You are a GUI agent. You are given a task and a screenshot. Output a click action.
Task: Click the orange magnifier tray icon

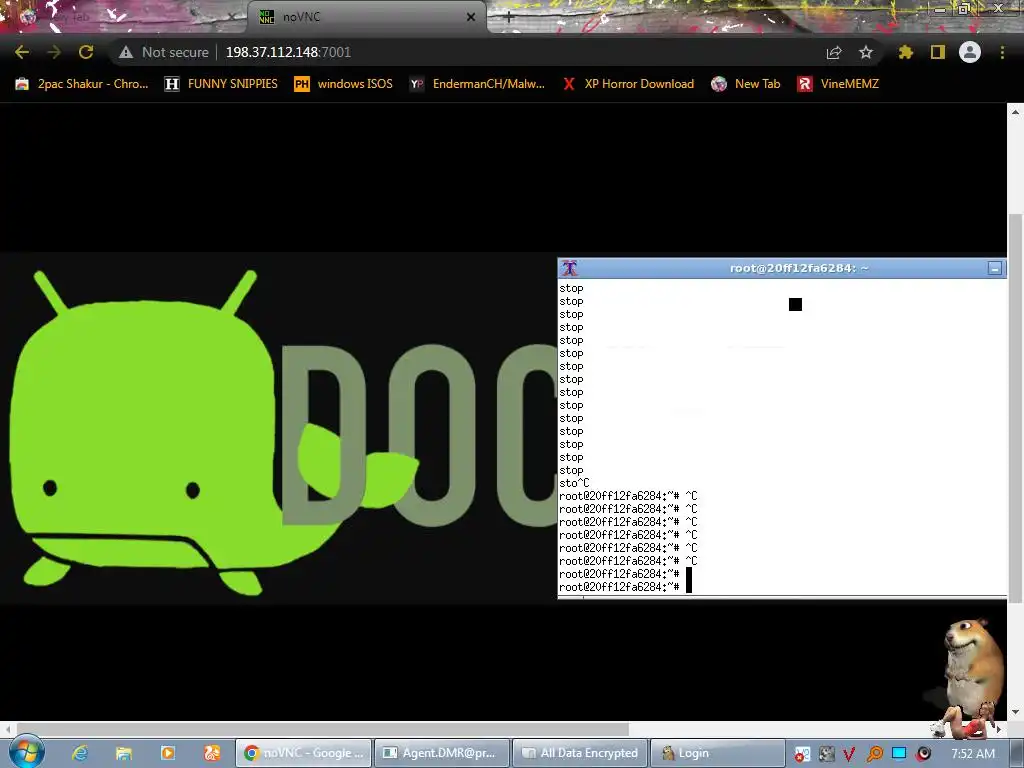click(x=874, y=754)
